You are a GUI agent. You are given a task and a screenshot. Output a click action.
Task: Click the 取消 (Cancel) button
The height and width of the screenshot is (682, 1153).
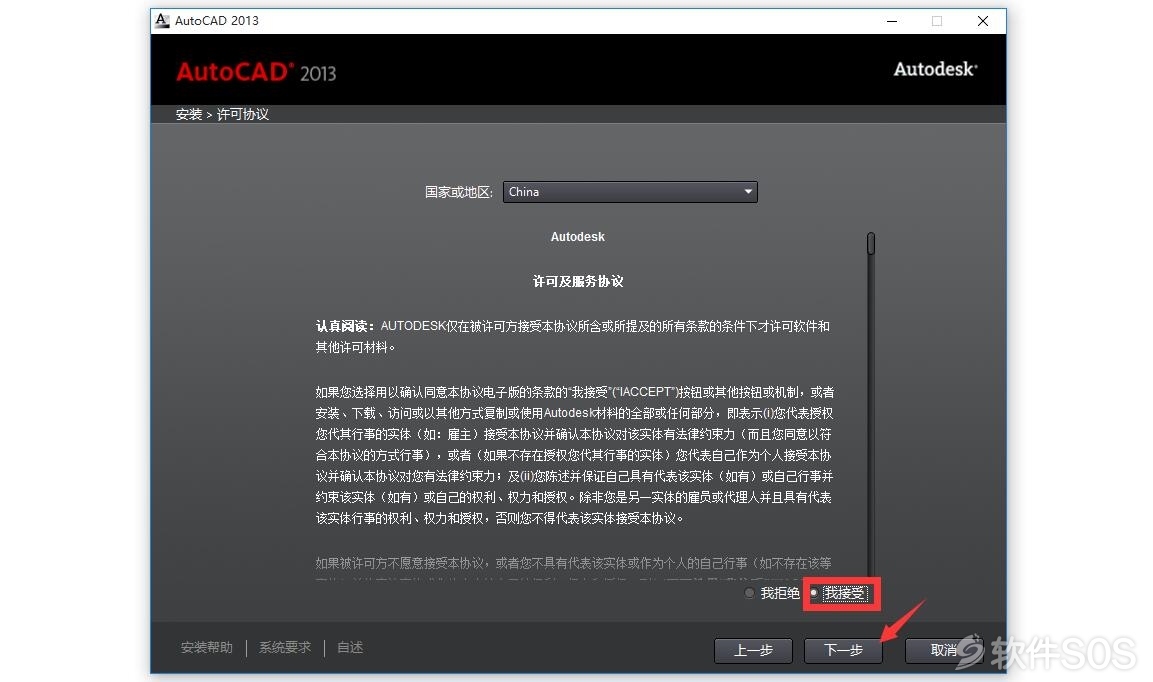pos(943,650)
